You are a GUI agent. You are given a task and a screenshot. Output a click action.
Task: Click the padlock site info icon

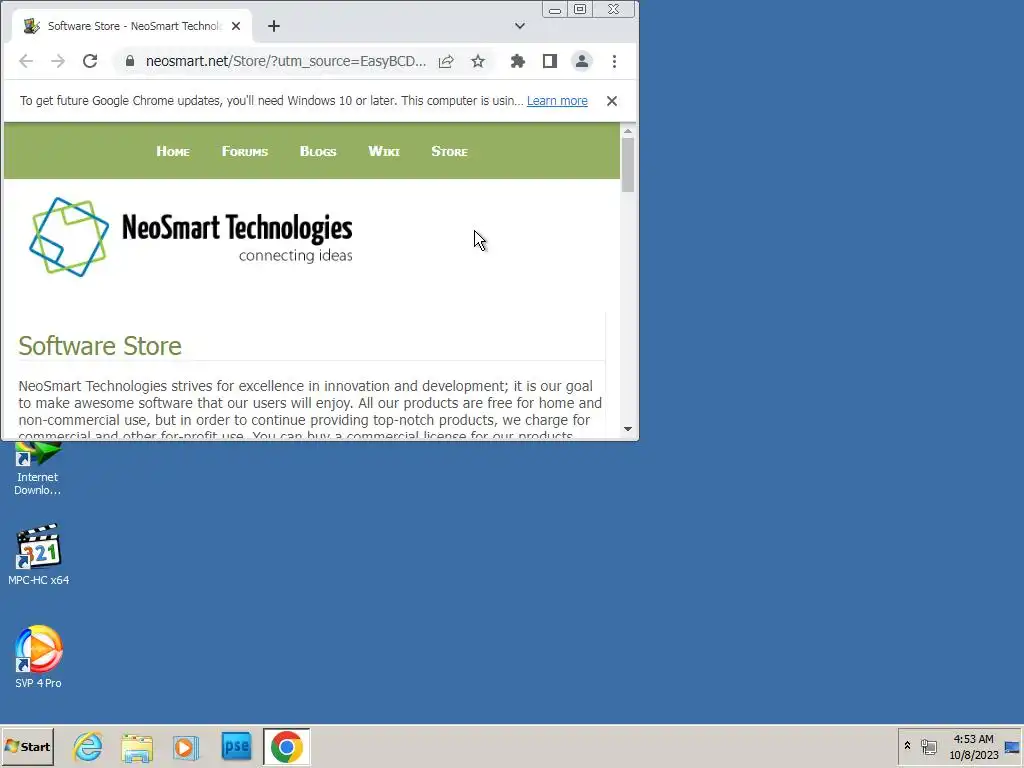pos(130,61)
